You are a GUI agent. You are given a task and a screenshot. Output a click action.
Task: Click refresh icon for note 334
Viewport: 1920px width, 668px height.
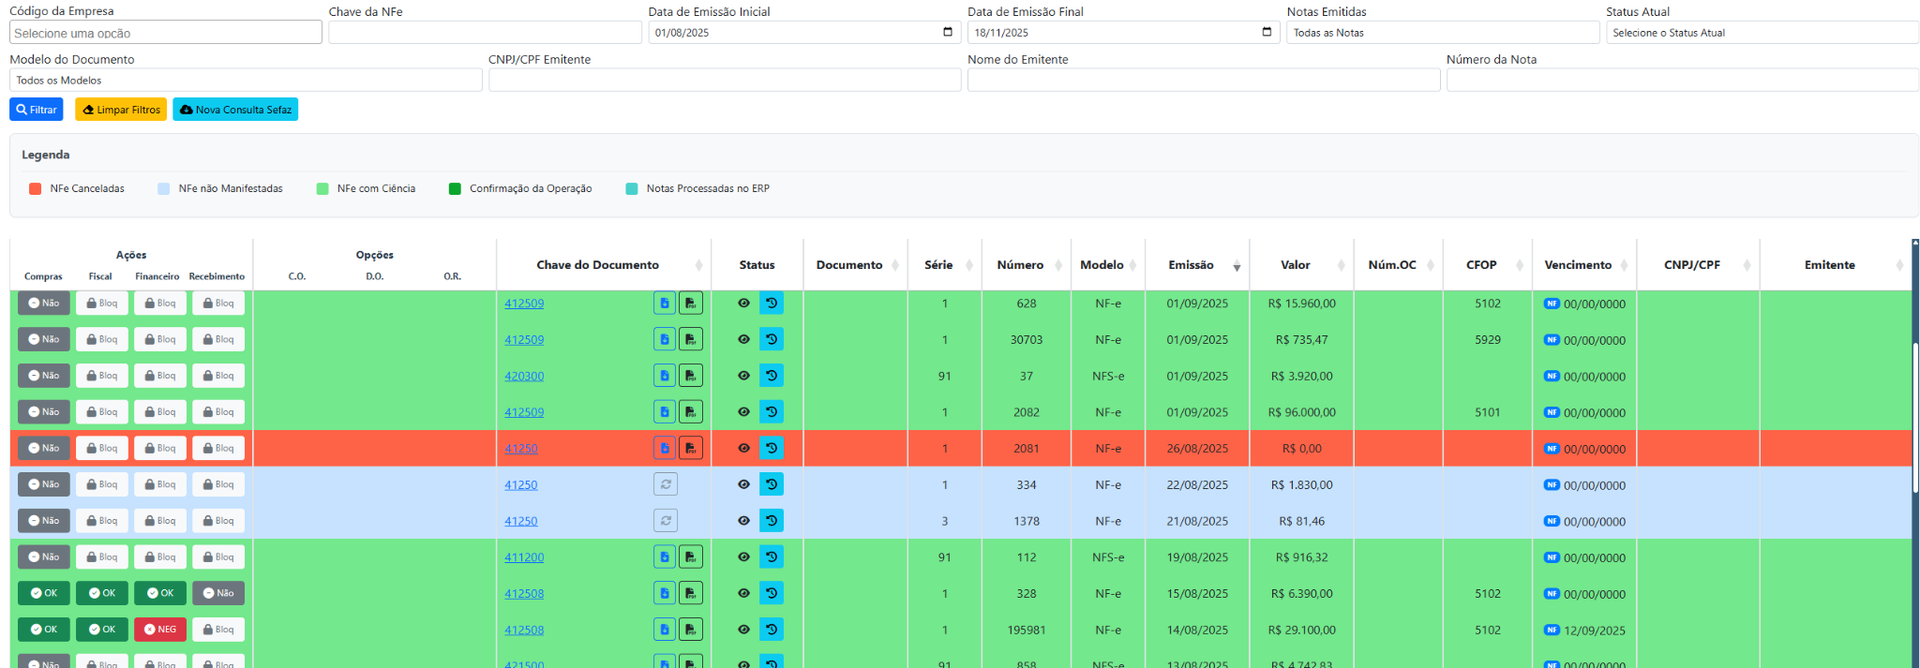point(665,485)
